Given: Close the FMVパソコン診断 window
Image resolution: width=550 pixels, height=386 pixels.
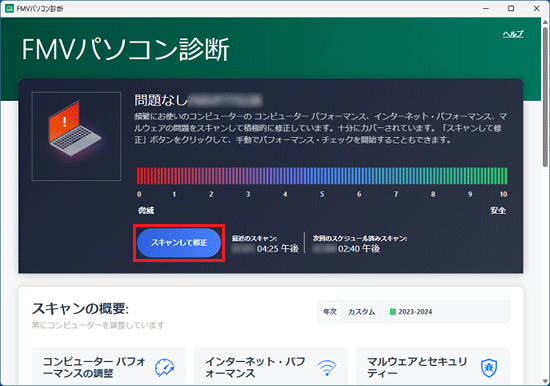Looking at the screenshot, I should [x=536, y=8].
